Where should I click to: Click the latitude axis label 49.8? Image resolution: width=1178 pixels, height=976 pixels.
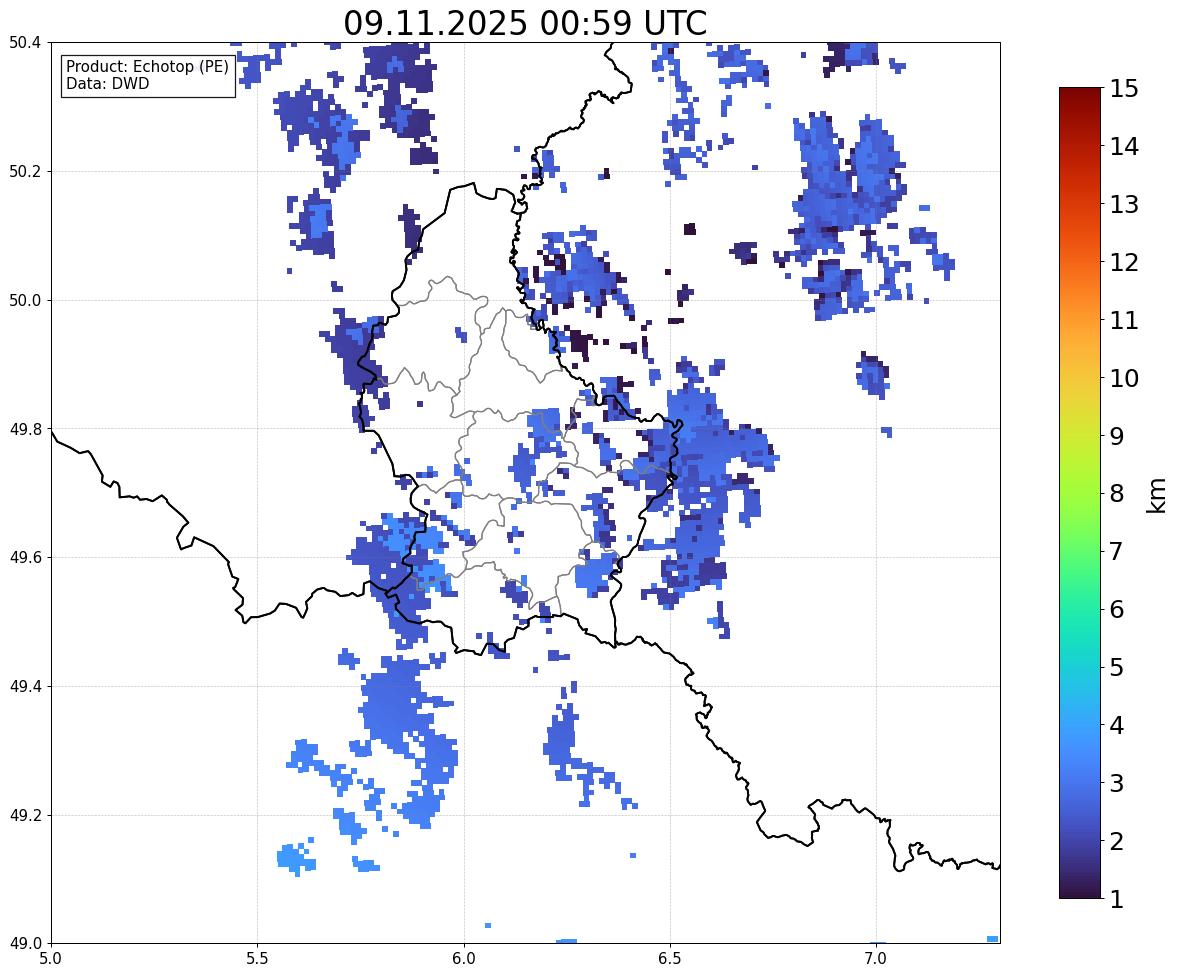25,429
